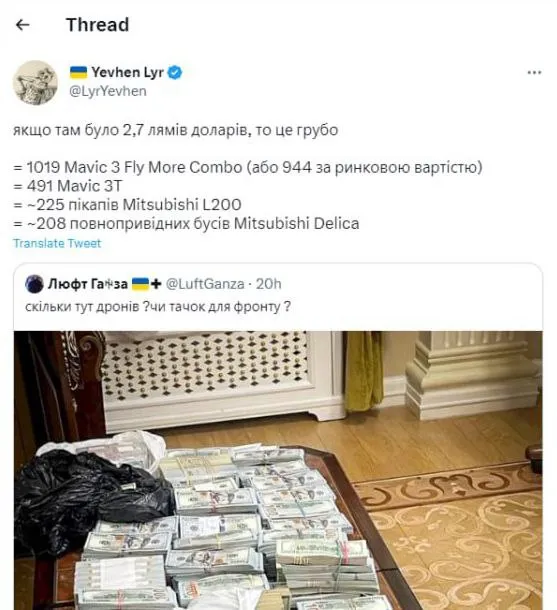Click the Yevhen Lyr display name

point(128,72)
